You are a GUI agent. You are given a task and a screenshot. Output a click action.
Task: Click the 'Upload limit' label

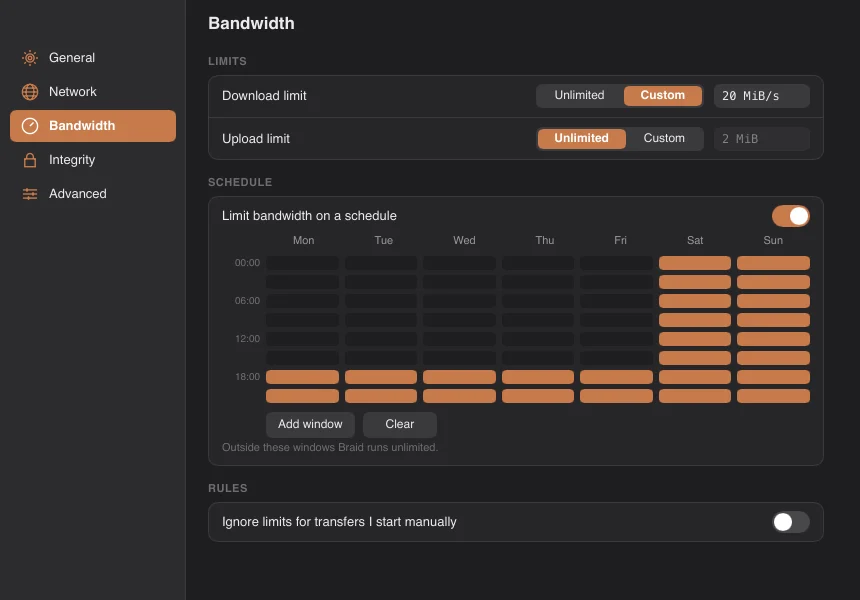[256, 139]
